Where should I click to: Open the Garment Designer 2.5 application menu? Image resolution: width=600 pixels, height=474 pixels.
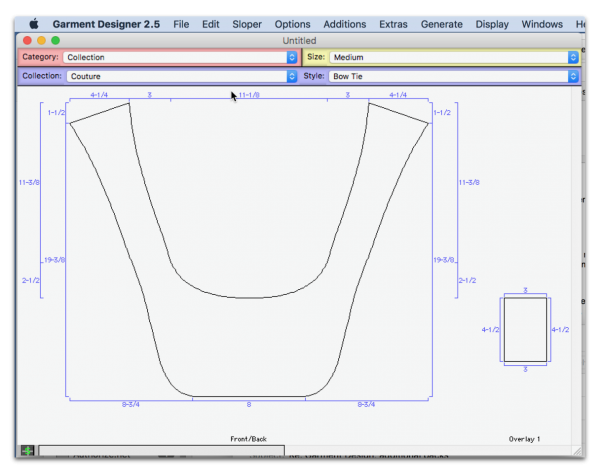click(x=106, y=24)
